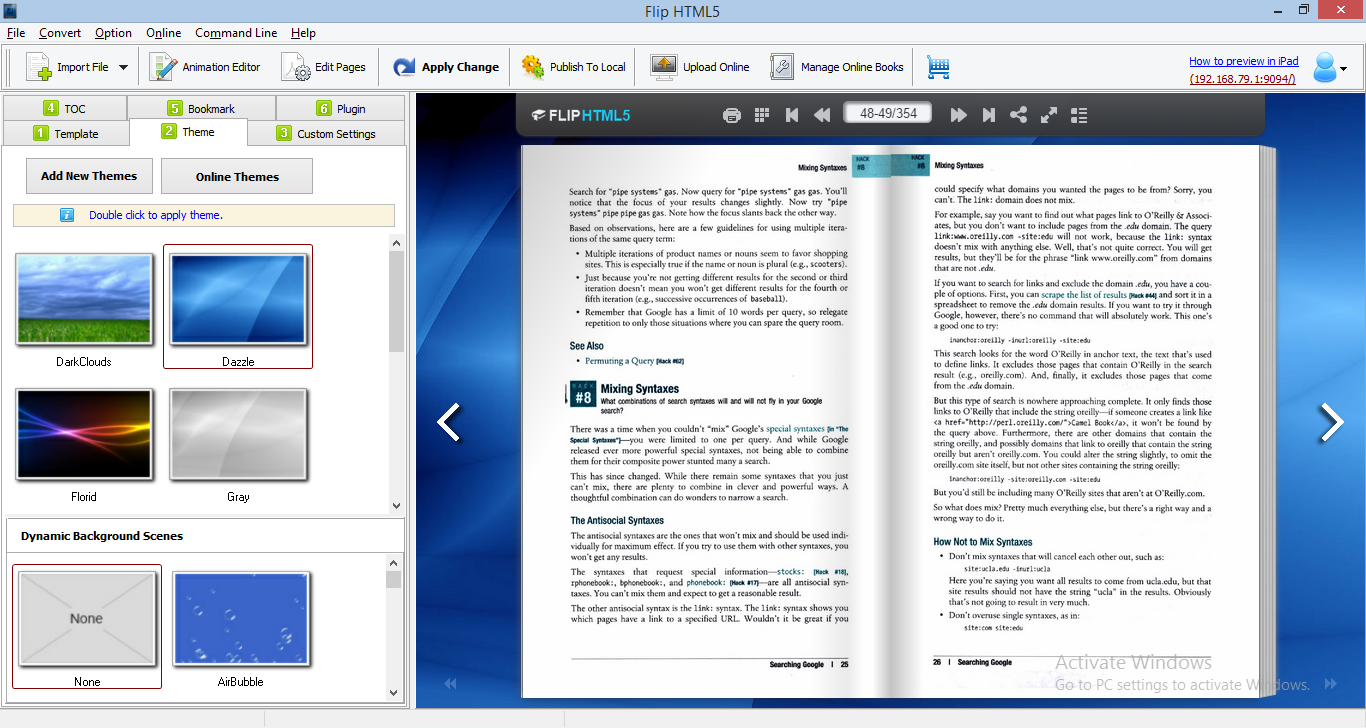Open the Online menu
Screen dimensions: 1366x728
pyautogui.click(x=164, y=33)
